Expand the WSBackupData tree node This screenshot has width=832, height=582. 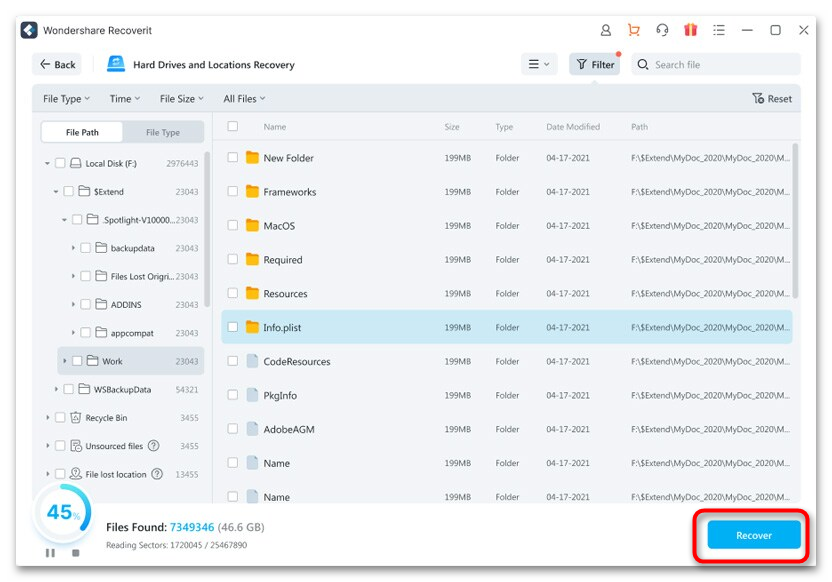coord(56,389)
